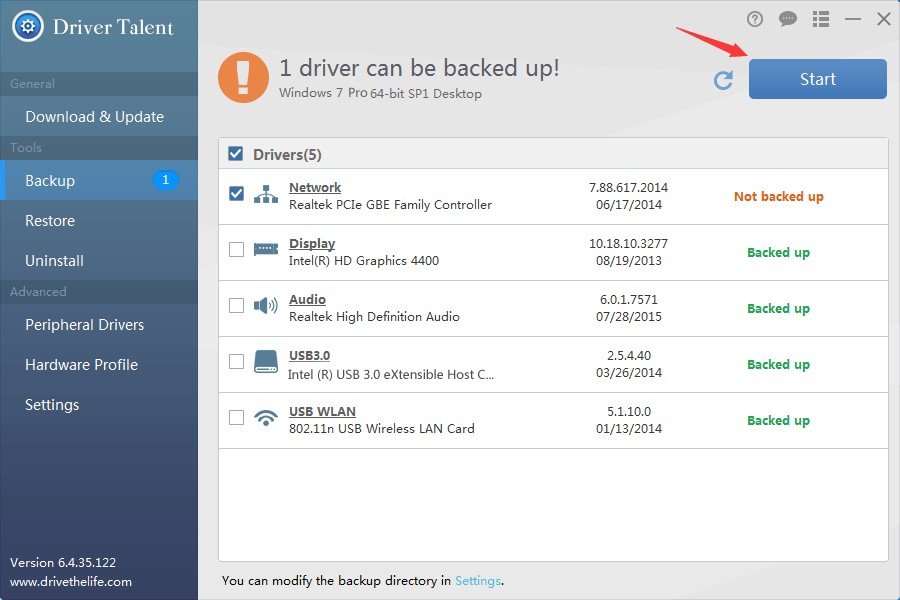Click version number 10.18.10.3277

629,243
